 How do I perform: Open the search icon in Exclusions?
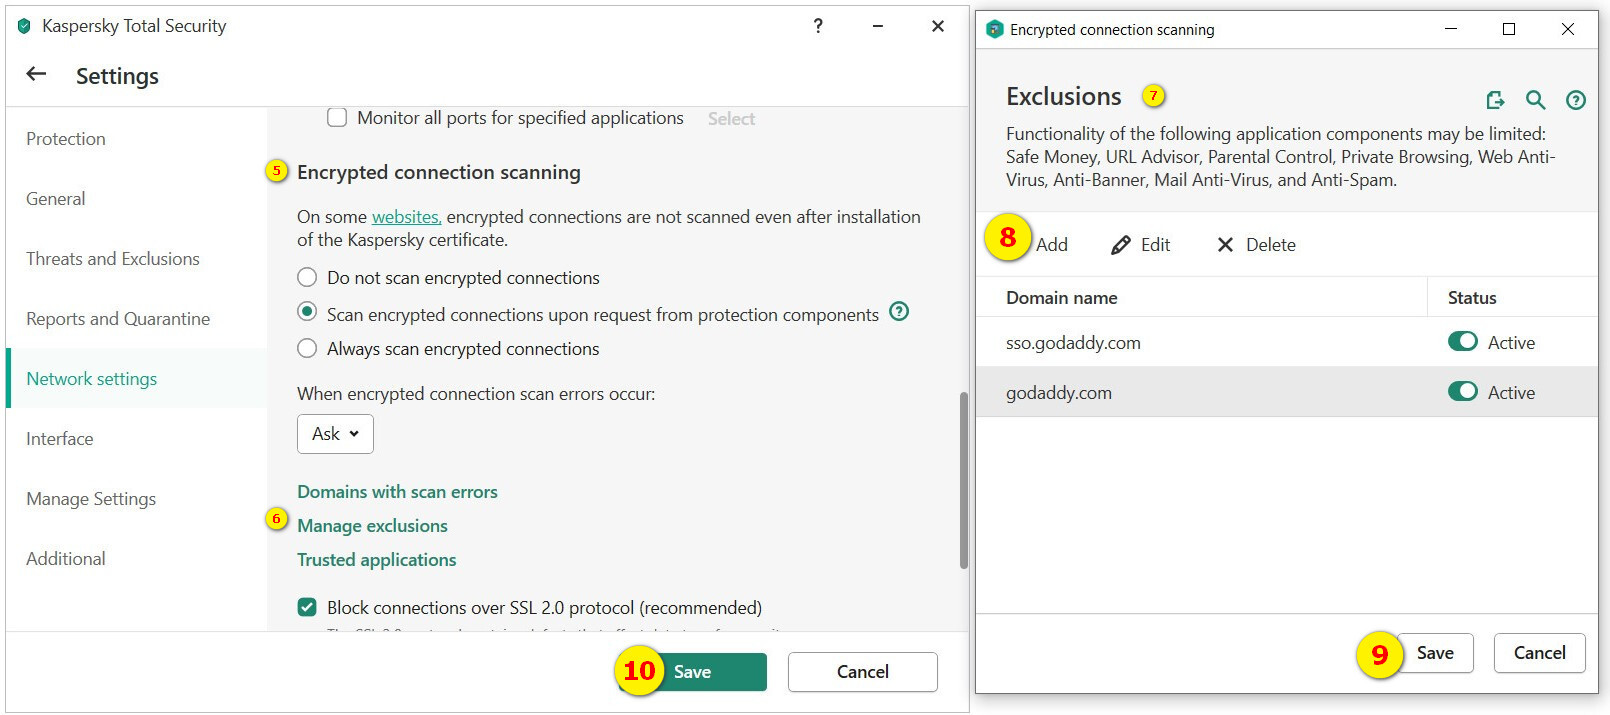tap(1535, 99)
